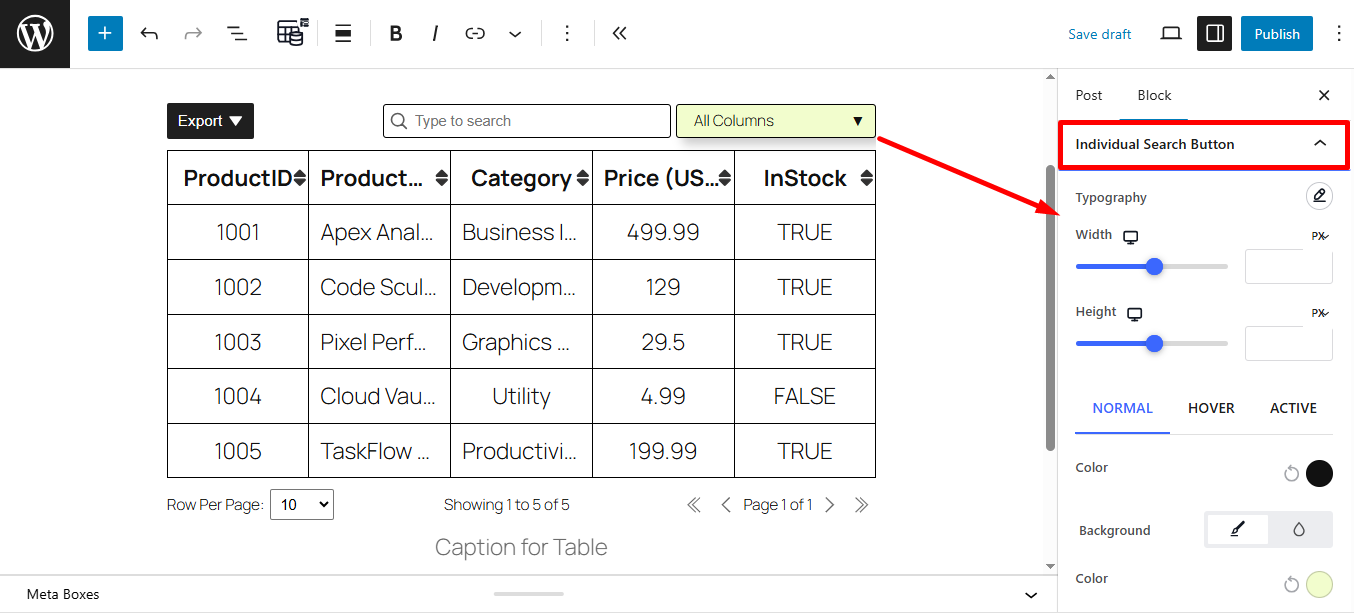The width and height of the screenshot is (1354, 614).
Task: Toggle the settings sidebar icon
Action: (x=1215, y=34)
